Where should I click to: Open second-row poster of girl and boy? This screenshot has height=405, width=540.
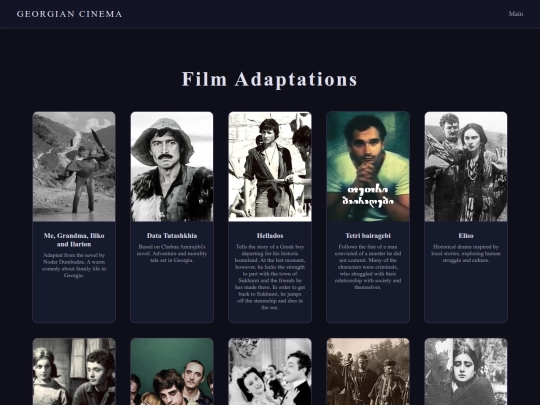[x=74, y=372]
